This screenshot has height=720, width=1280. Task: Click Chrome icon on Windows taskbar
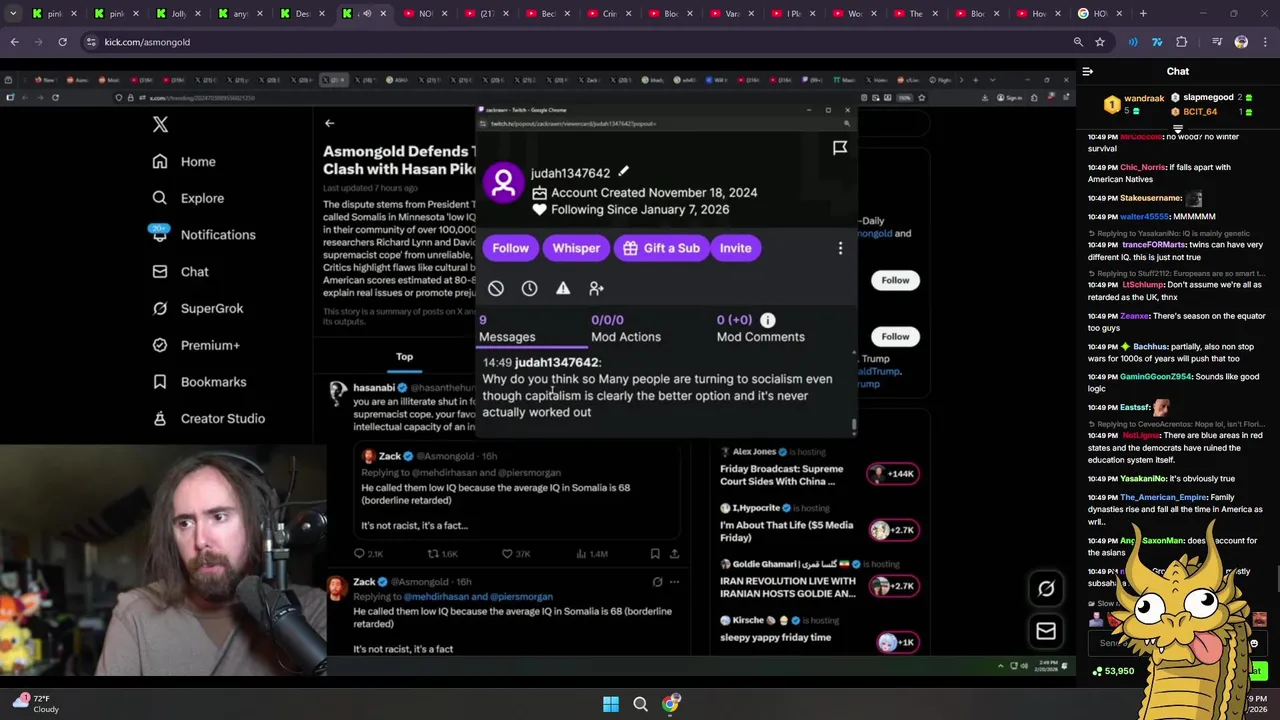pos(670,704)
